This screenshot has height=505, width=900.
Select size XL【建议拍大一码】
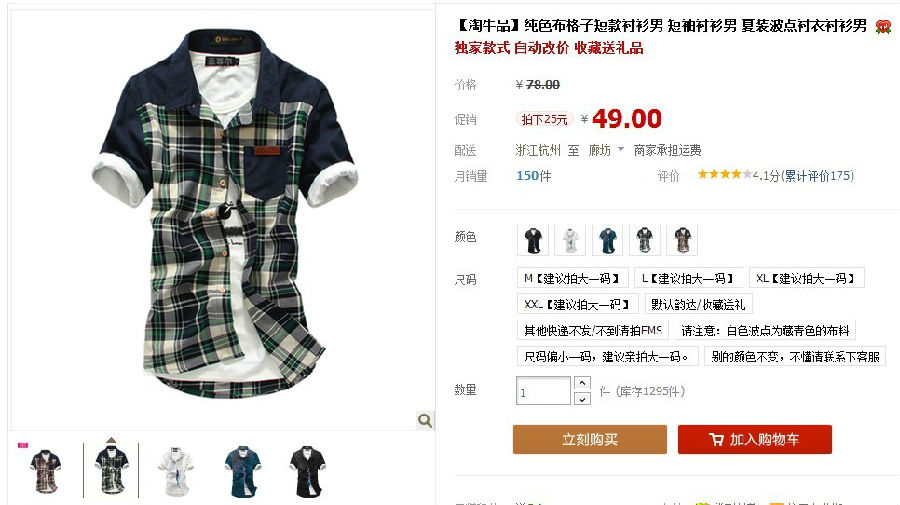point(806,278)
